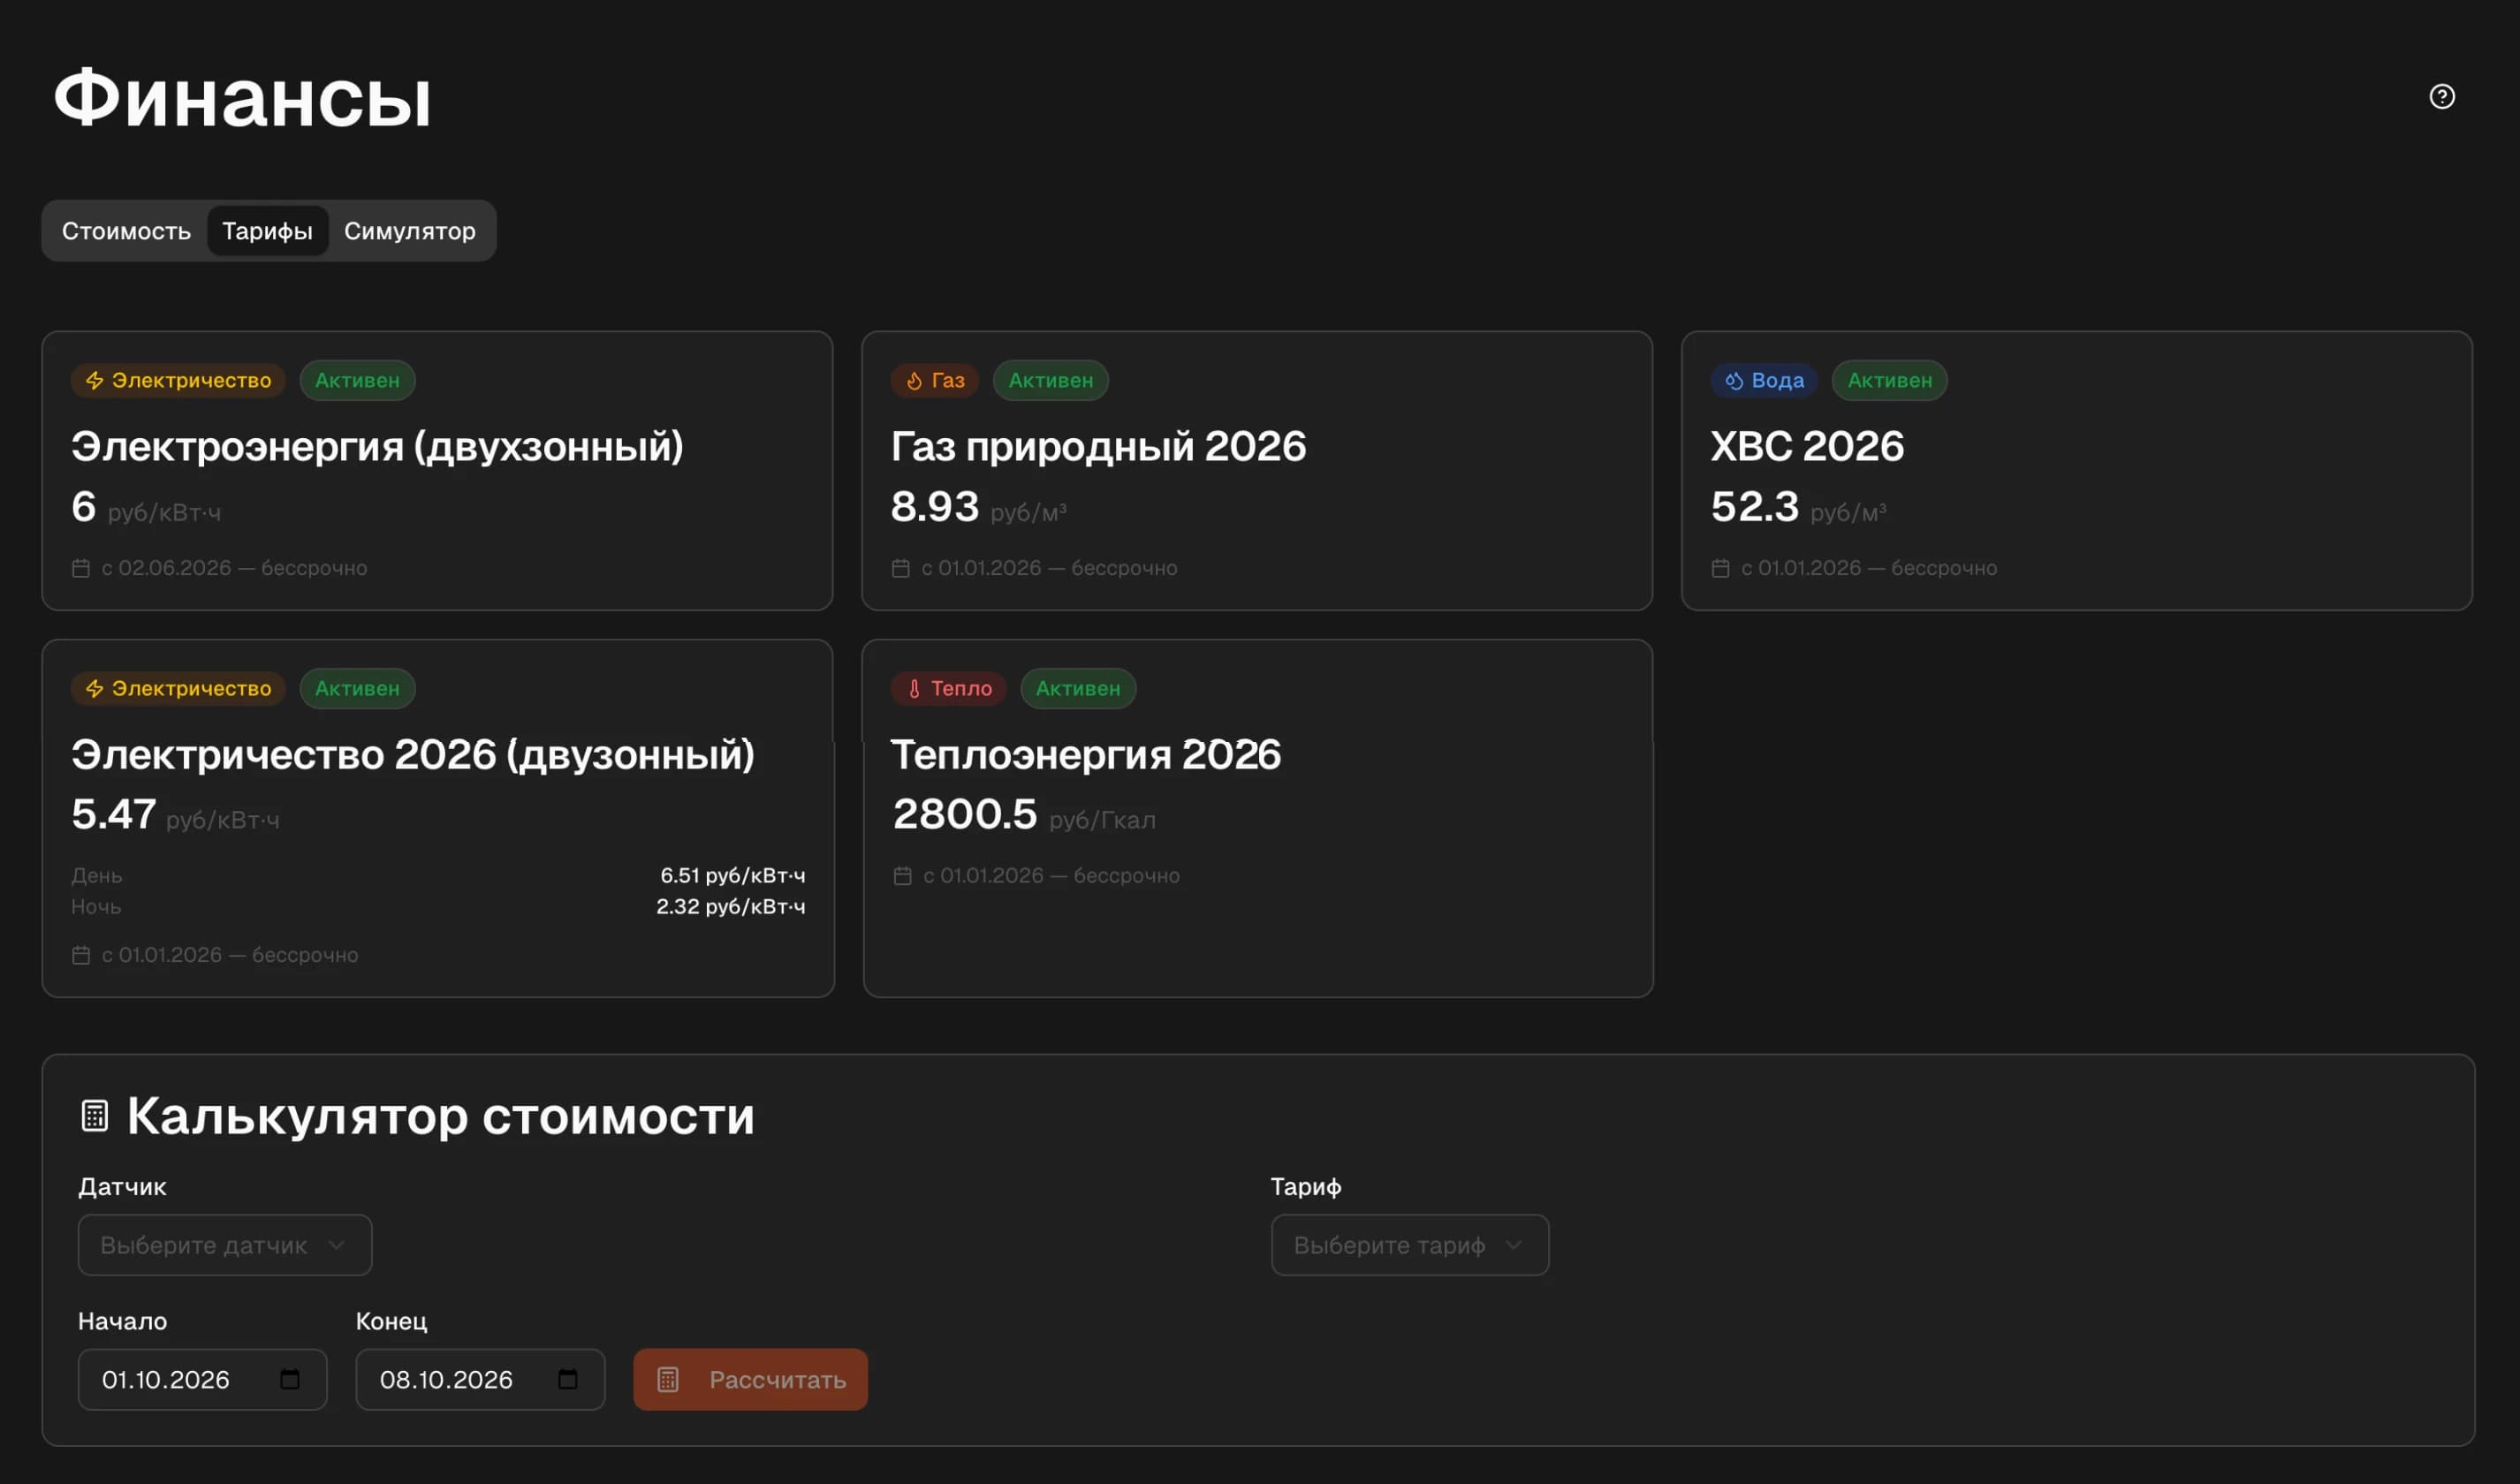
Task: Select the Тарифы tab
Action: 267,231
